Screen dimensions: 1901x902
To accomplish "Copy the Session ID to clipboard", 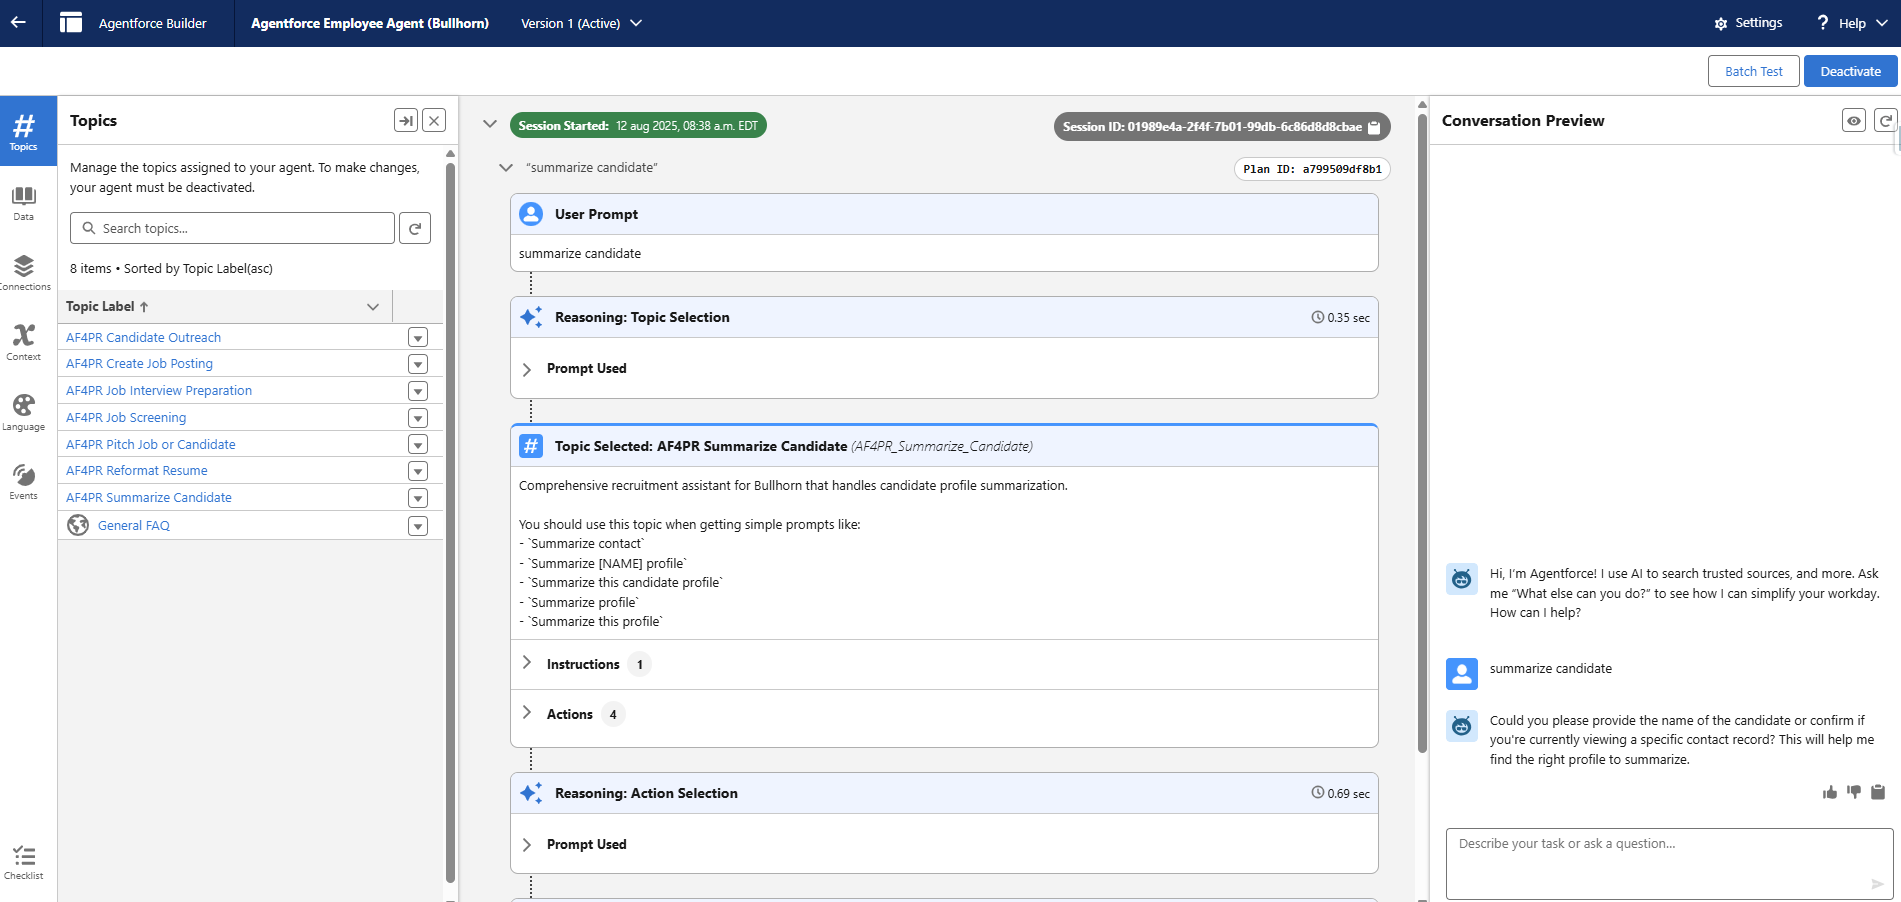I will point(1374,127).
